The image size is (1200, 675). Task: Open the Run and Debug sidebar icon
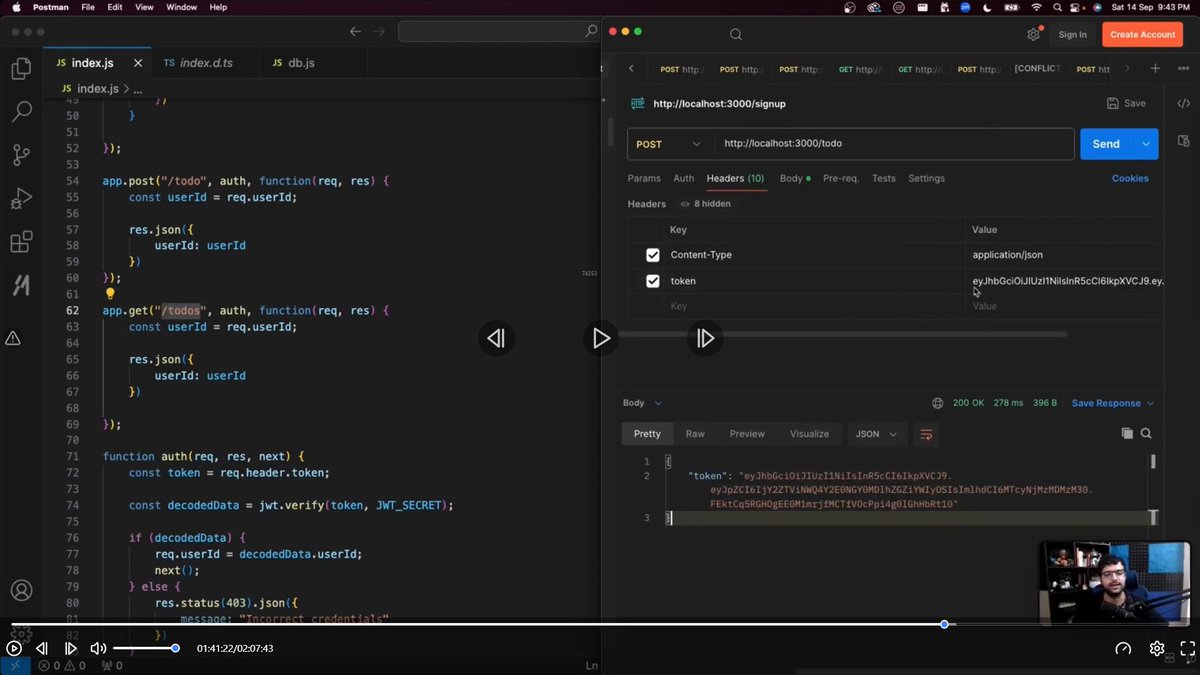[x=21, y=199]
